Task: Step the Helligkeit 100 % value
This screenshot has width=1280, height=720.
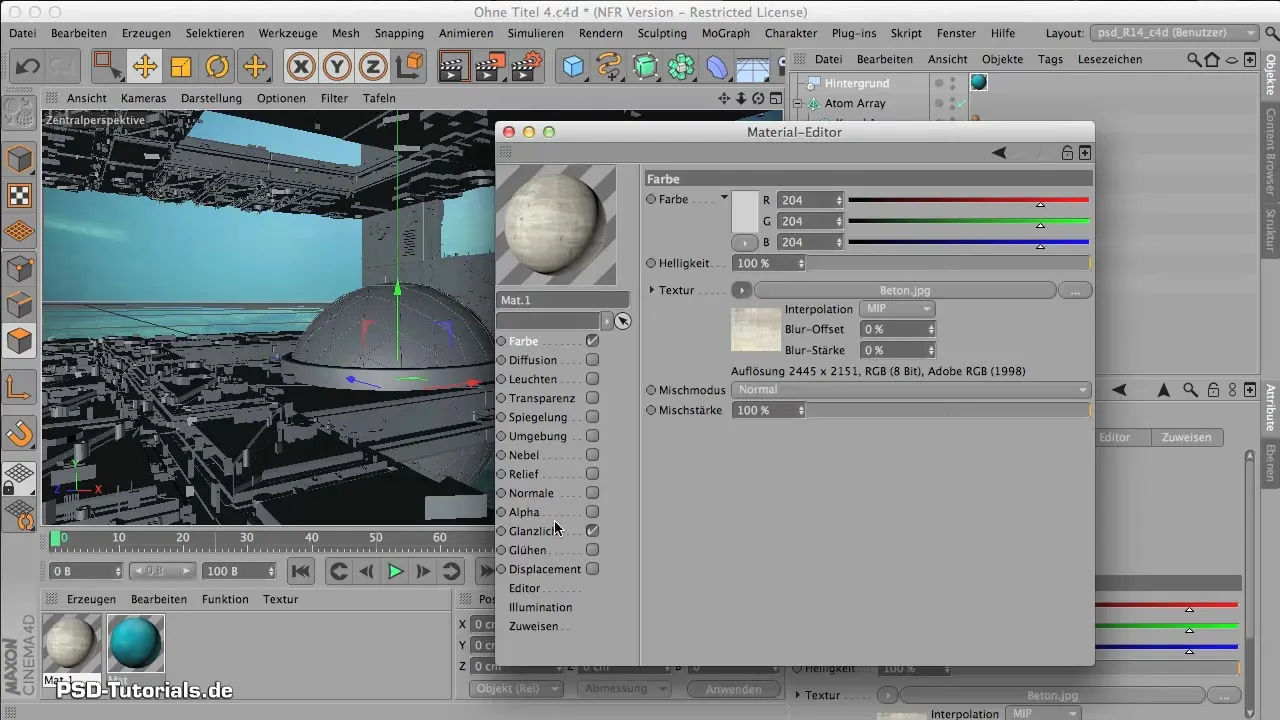Action: click(801, 263)
